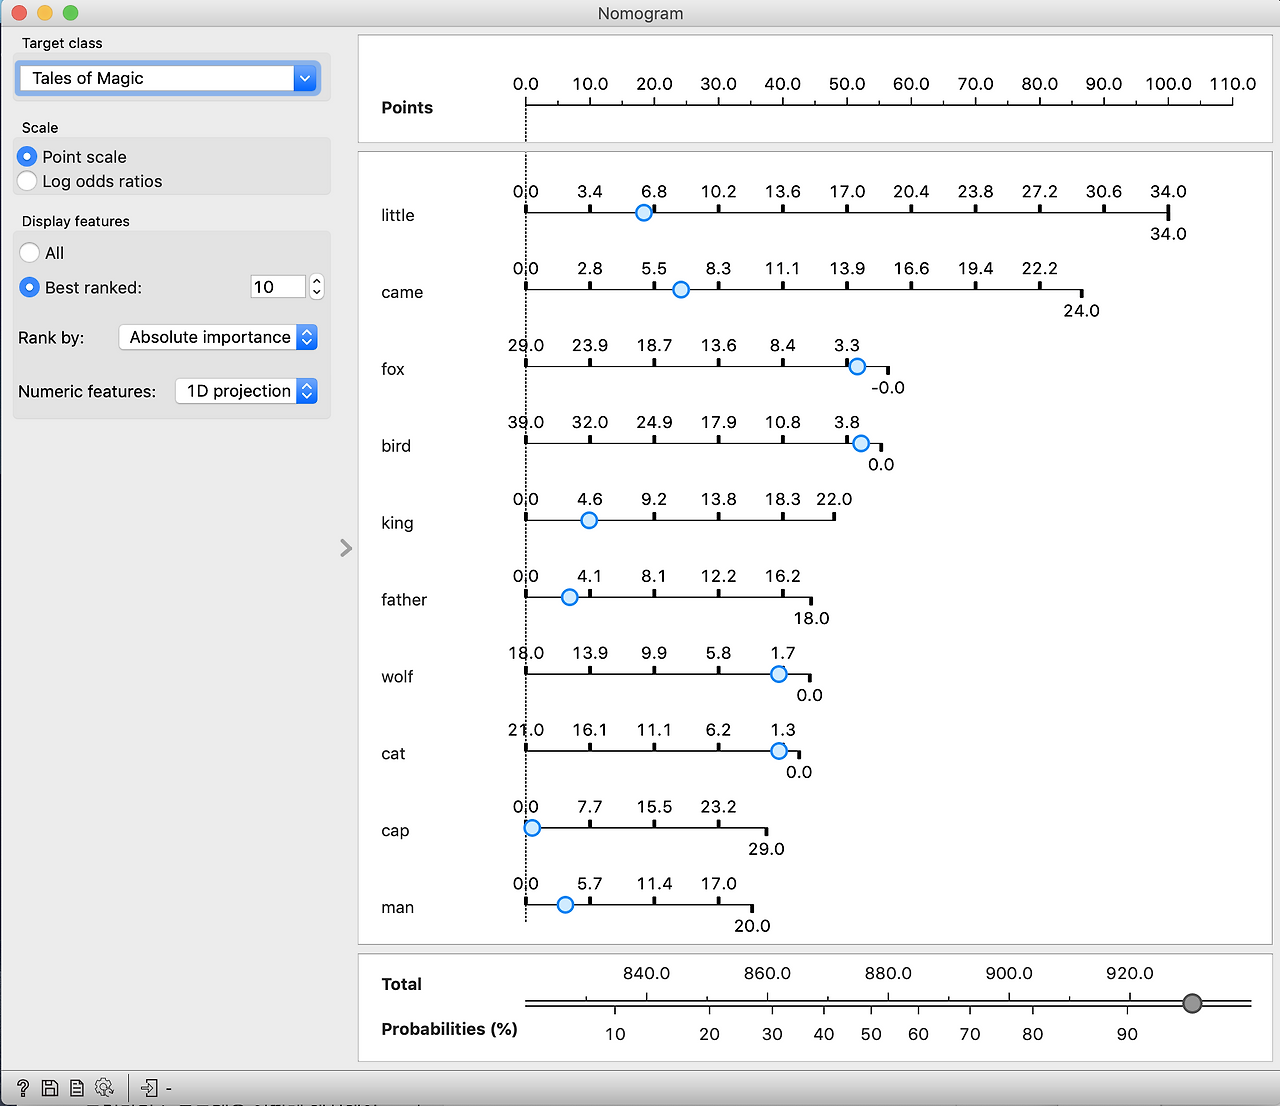Click the Best ranked number field
1280x1106 pixels.
(x=278, y=287)
